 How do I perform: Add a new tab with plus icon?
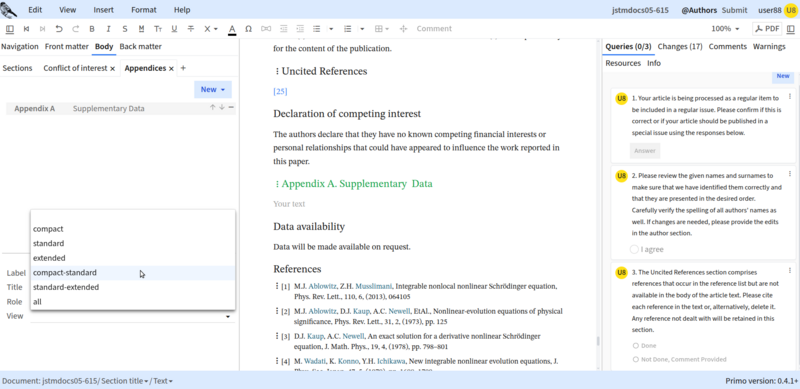(x=184, y=68)
